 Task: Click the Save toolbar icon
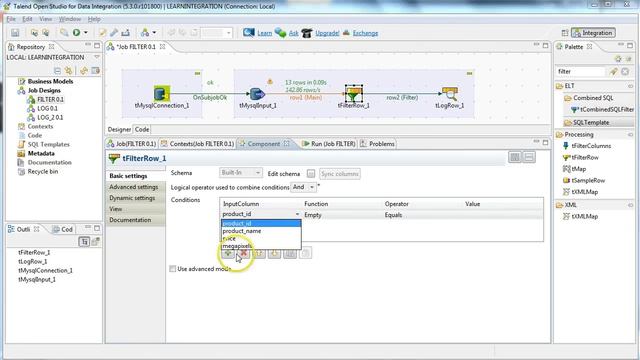15,33
